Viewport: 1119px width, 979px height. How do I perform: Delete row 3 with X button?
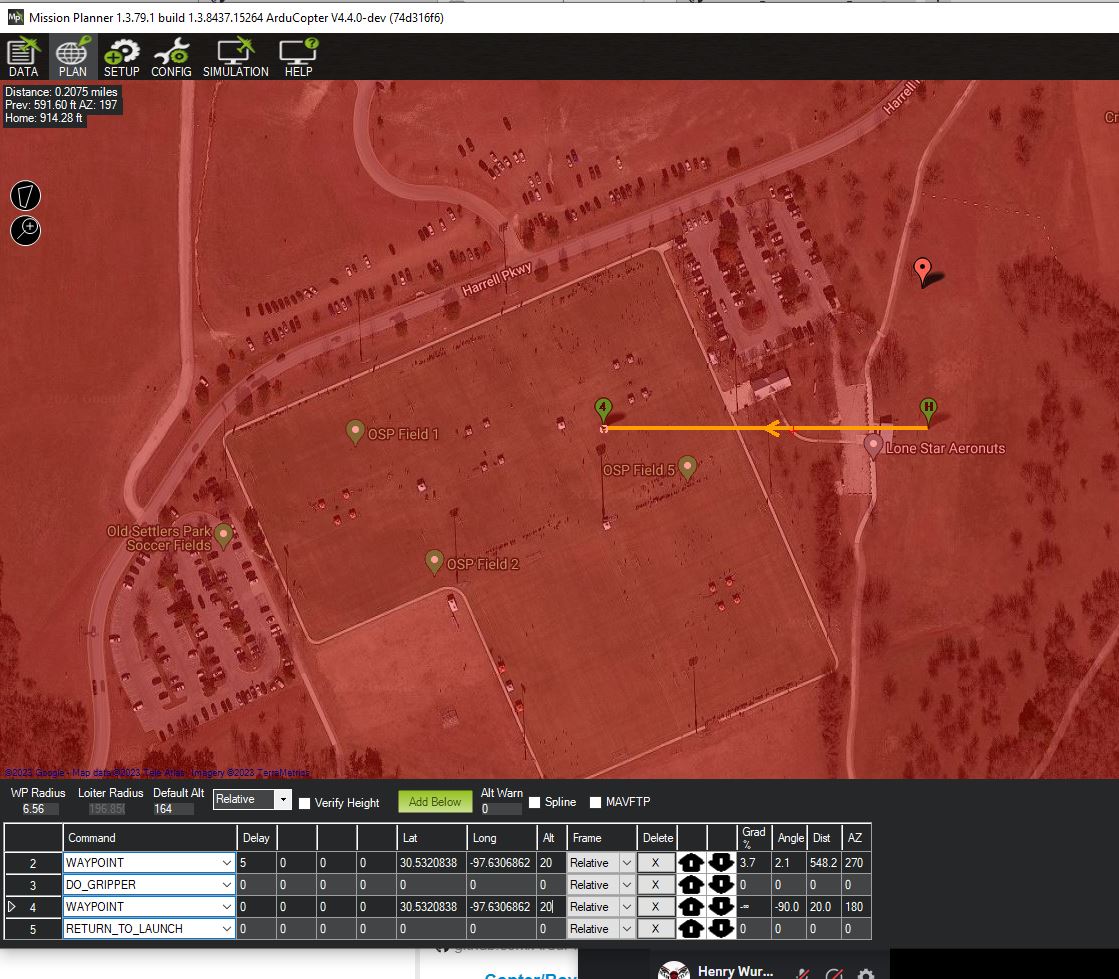coord(655,885)
